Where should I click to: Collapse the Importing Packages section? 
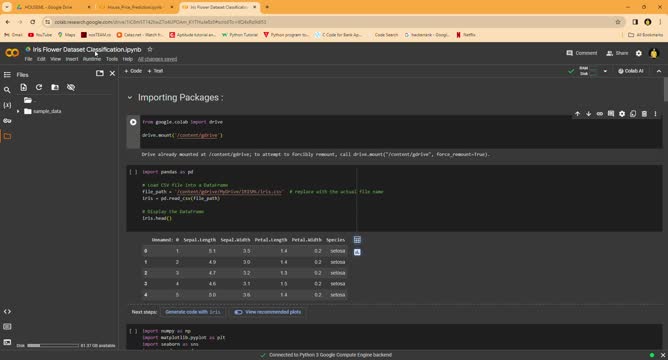tap(130, 98)
